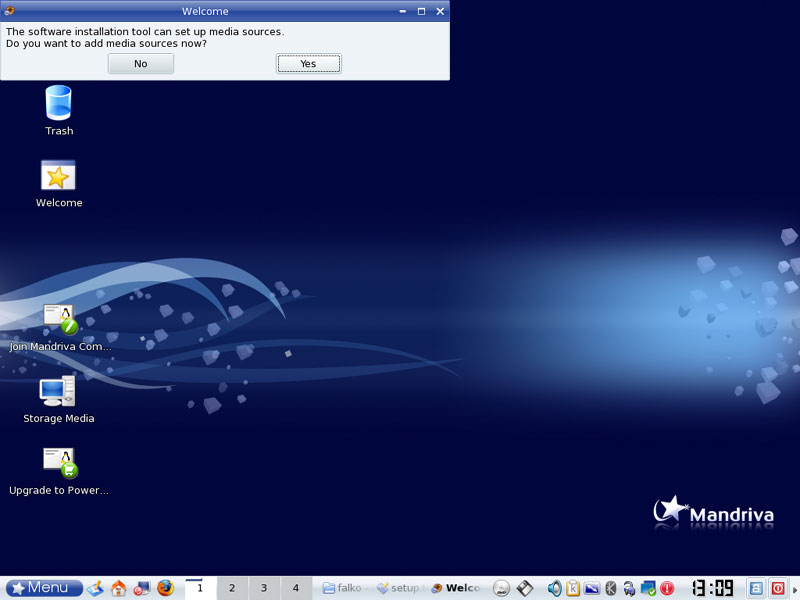
Task: Click the show desktop icon in the panel
Action: [95, 588]
